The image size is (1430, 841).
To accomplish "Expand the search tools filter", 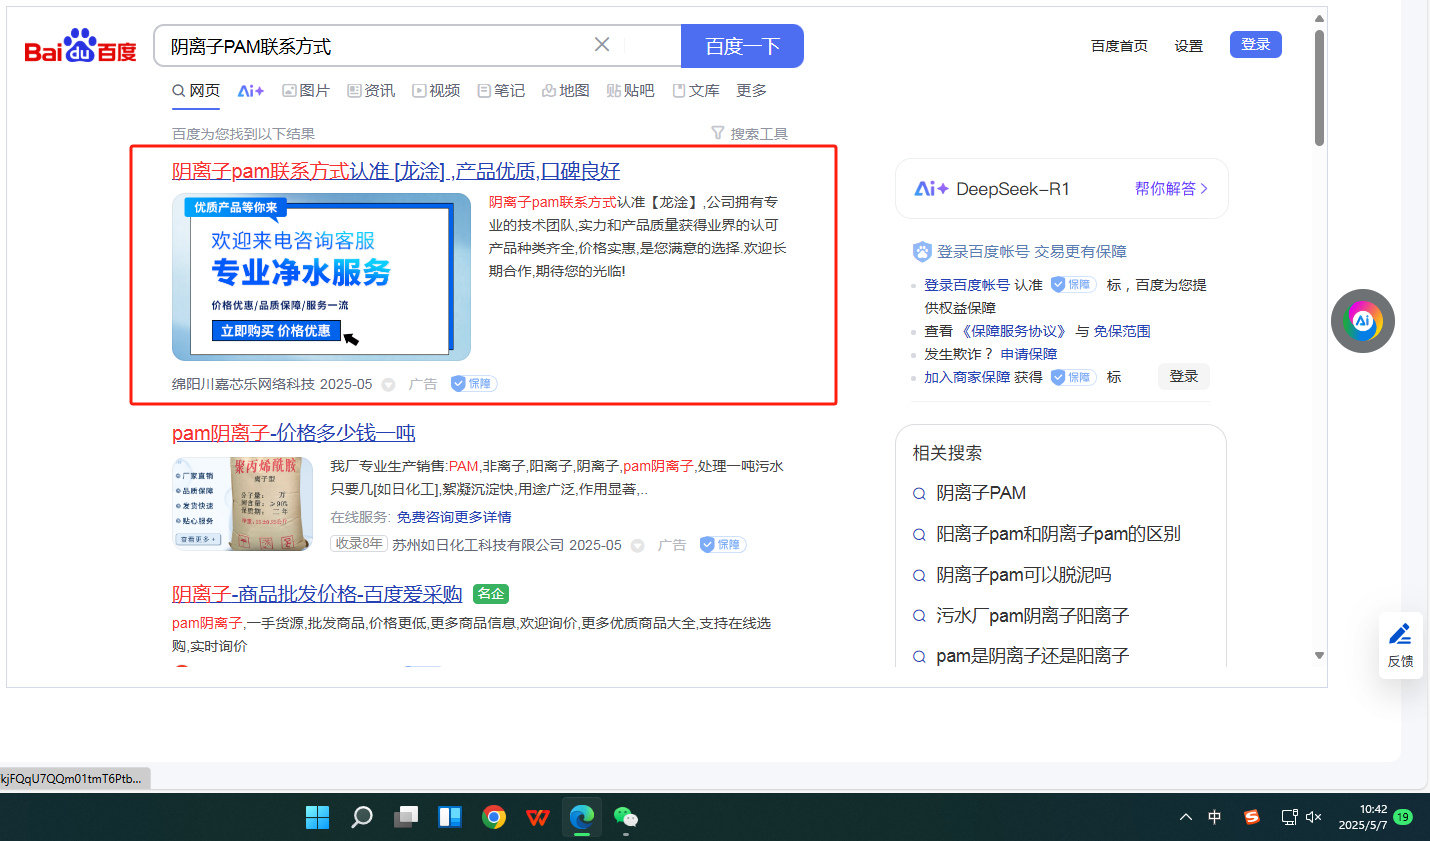I will tap(749, 133).
